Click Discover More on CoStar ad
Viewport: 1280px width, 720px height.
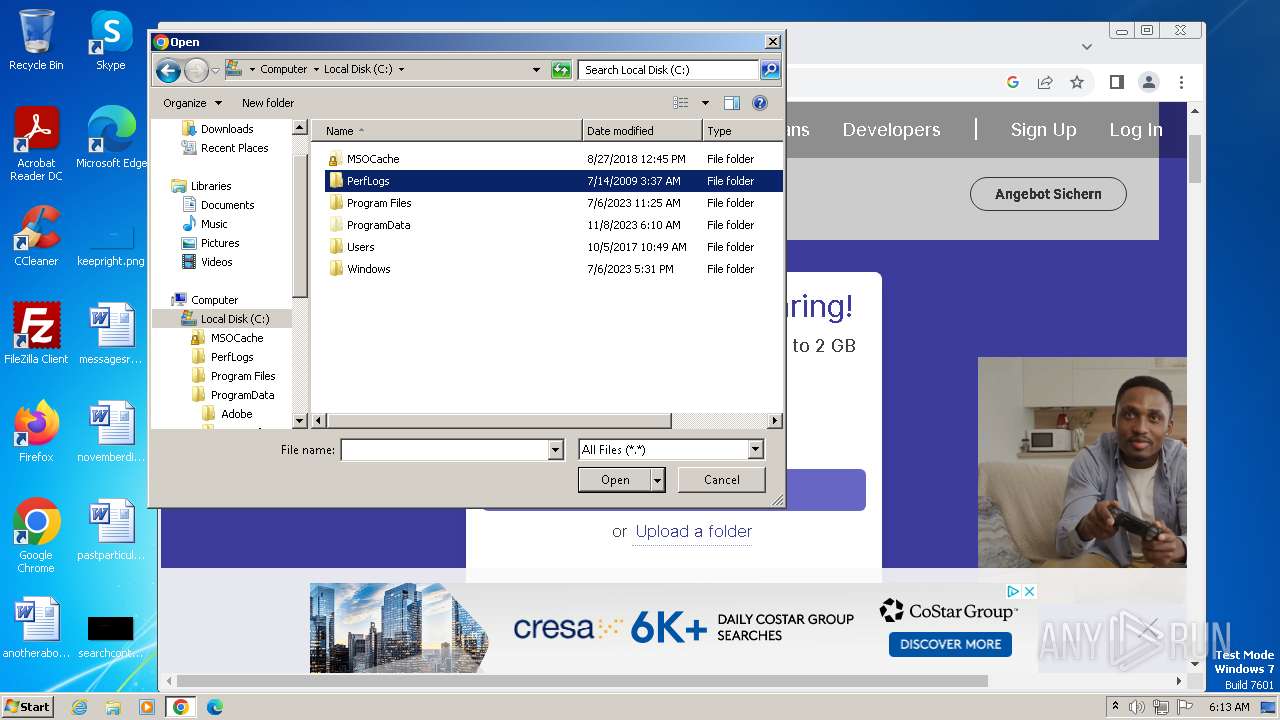click(950, 644)
